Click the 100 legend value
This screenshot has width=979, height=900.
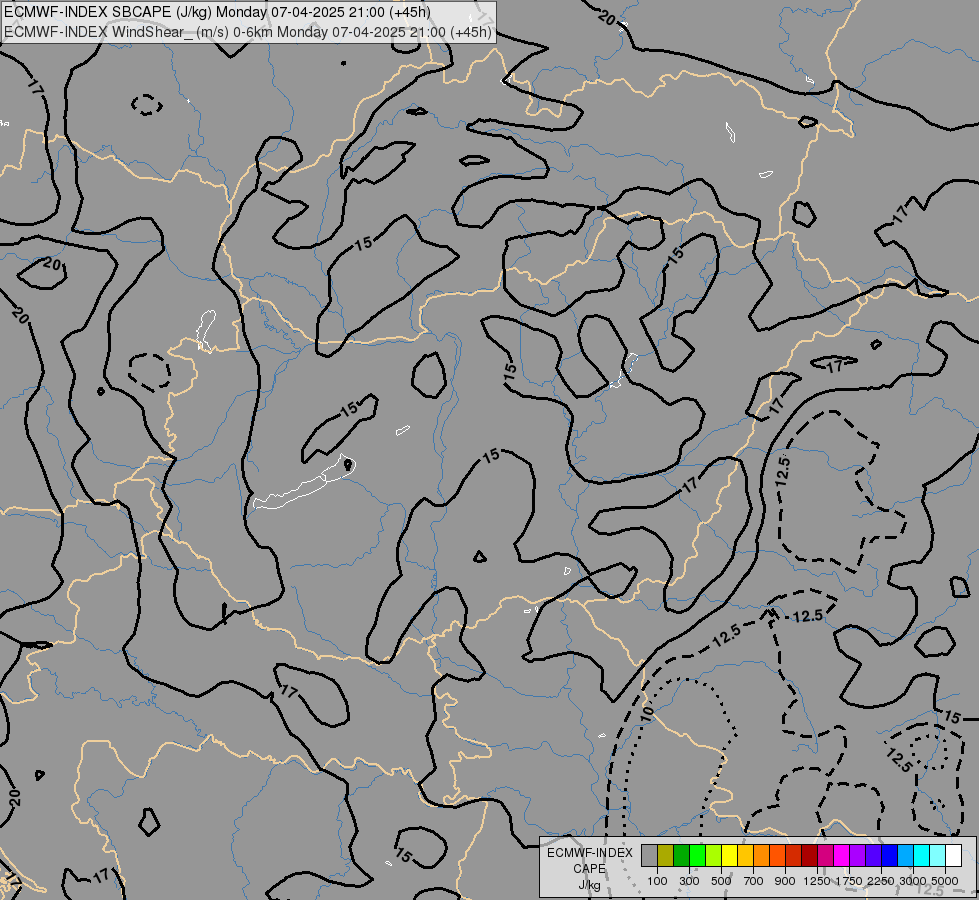(657, 881)
